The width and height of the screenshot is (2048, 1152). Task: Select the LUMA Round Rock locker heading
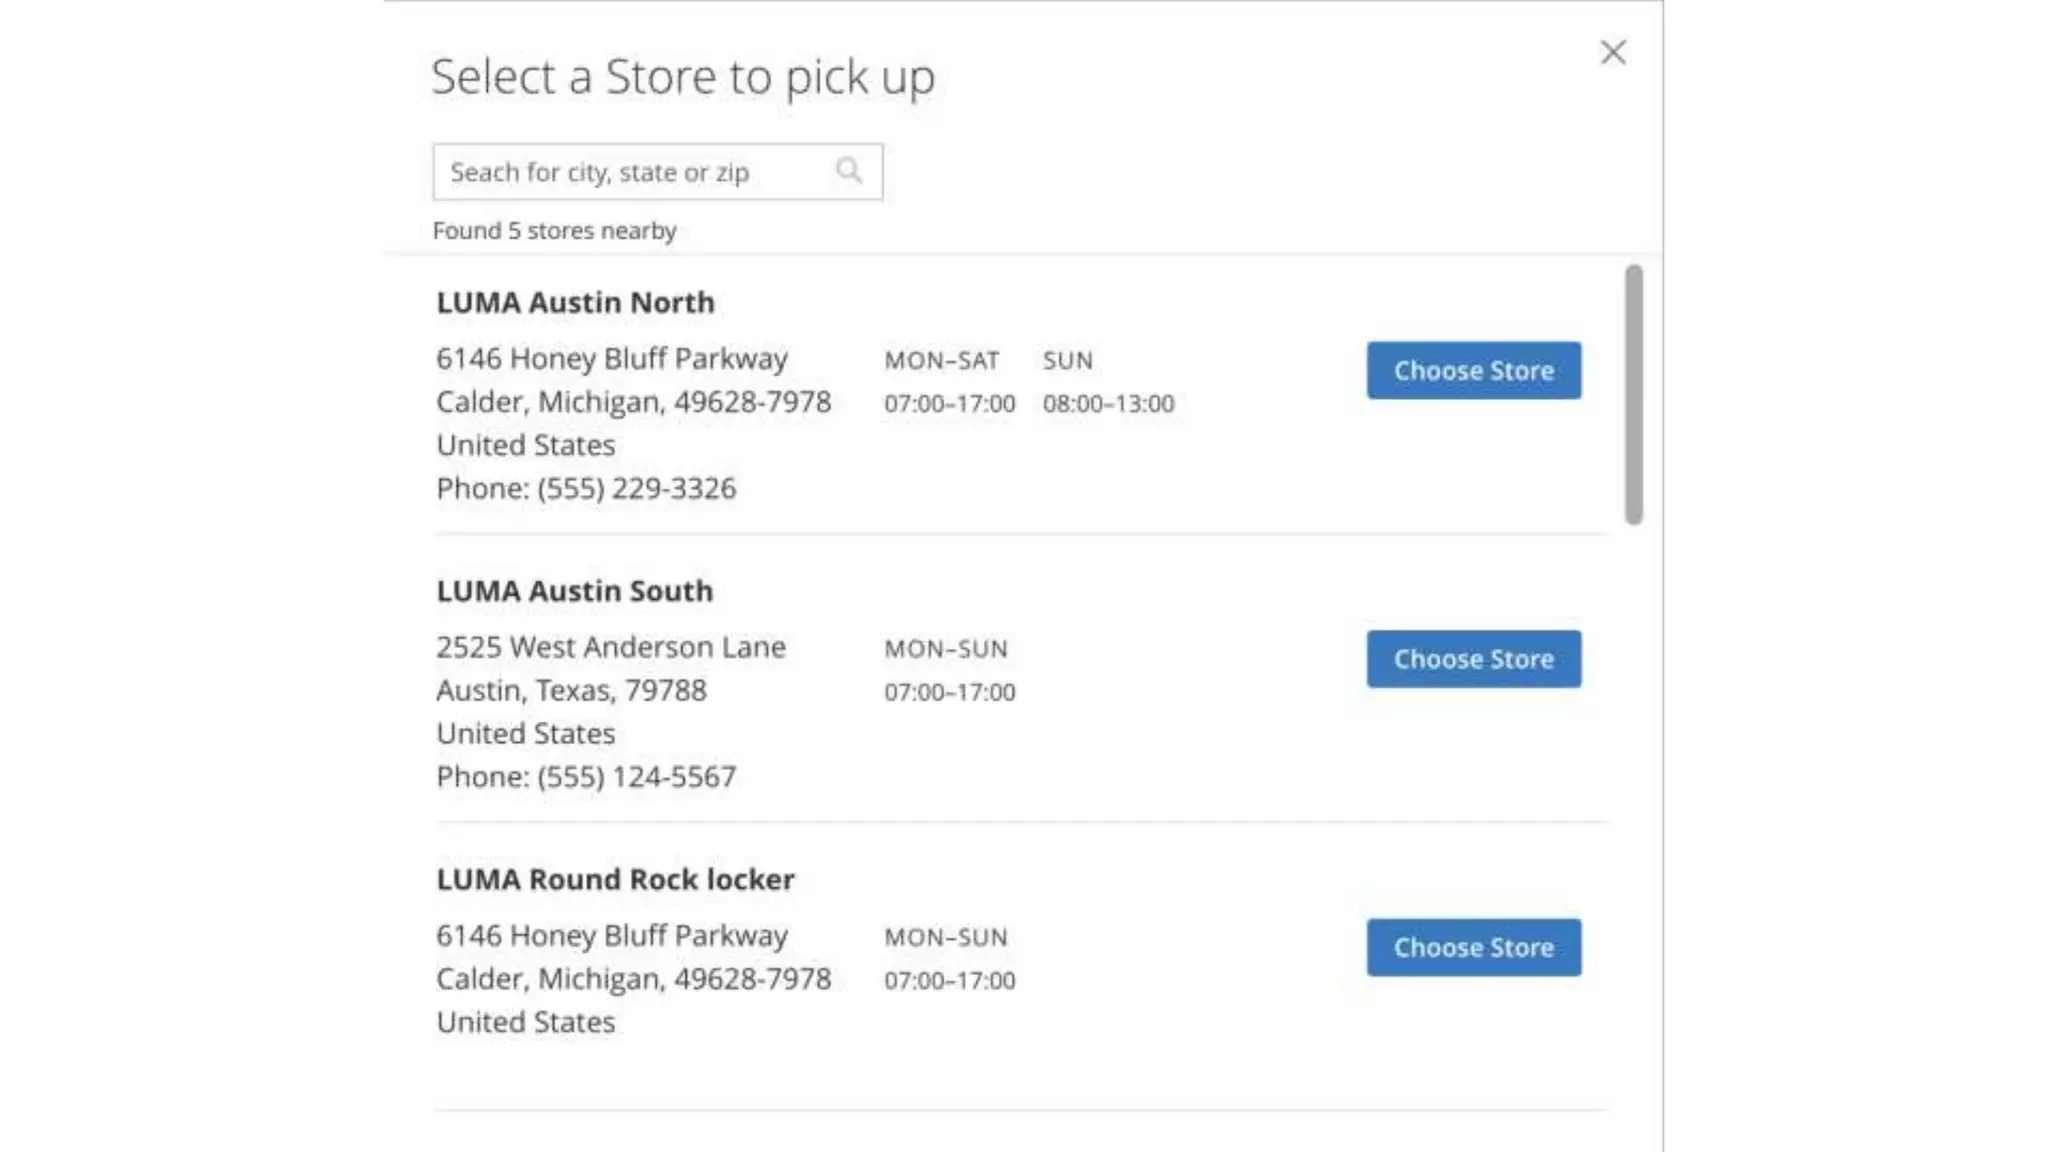tap(615, 879)
